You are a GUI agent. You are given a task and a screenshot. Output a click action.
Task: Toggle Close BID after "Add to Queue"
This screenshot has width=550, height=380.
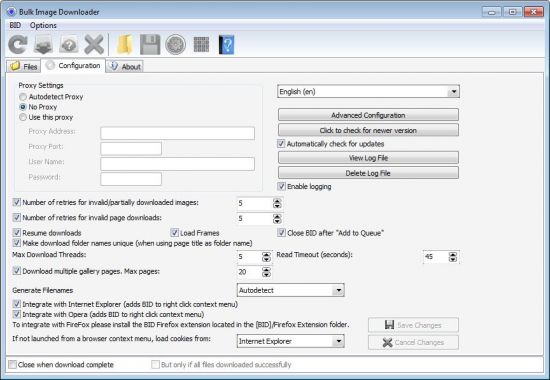[281, 233]
